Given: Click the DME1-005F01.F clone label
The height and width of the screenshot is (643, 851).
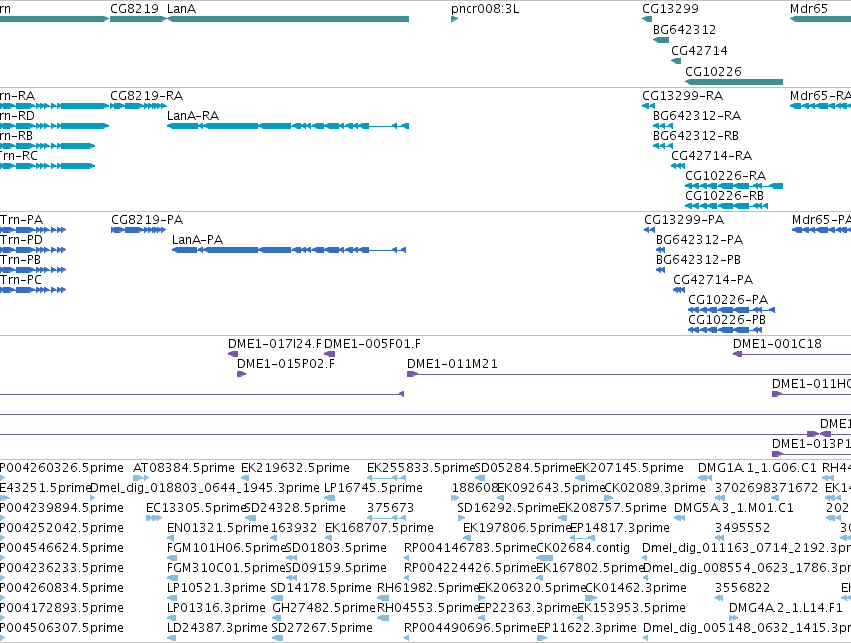Looking at the screenshot, I should 372,344.
